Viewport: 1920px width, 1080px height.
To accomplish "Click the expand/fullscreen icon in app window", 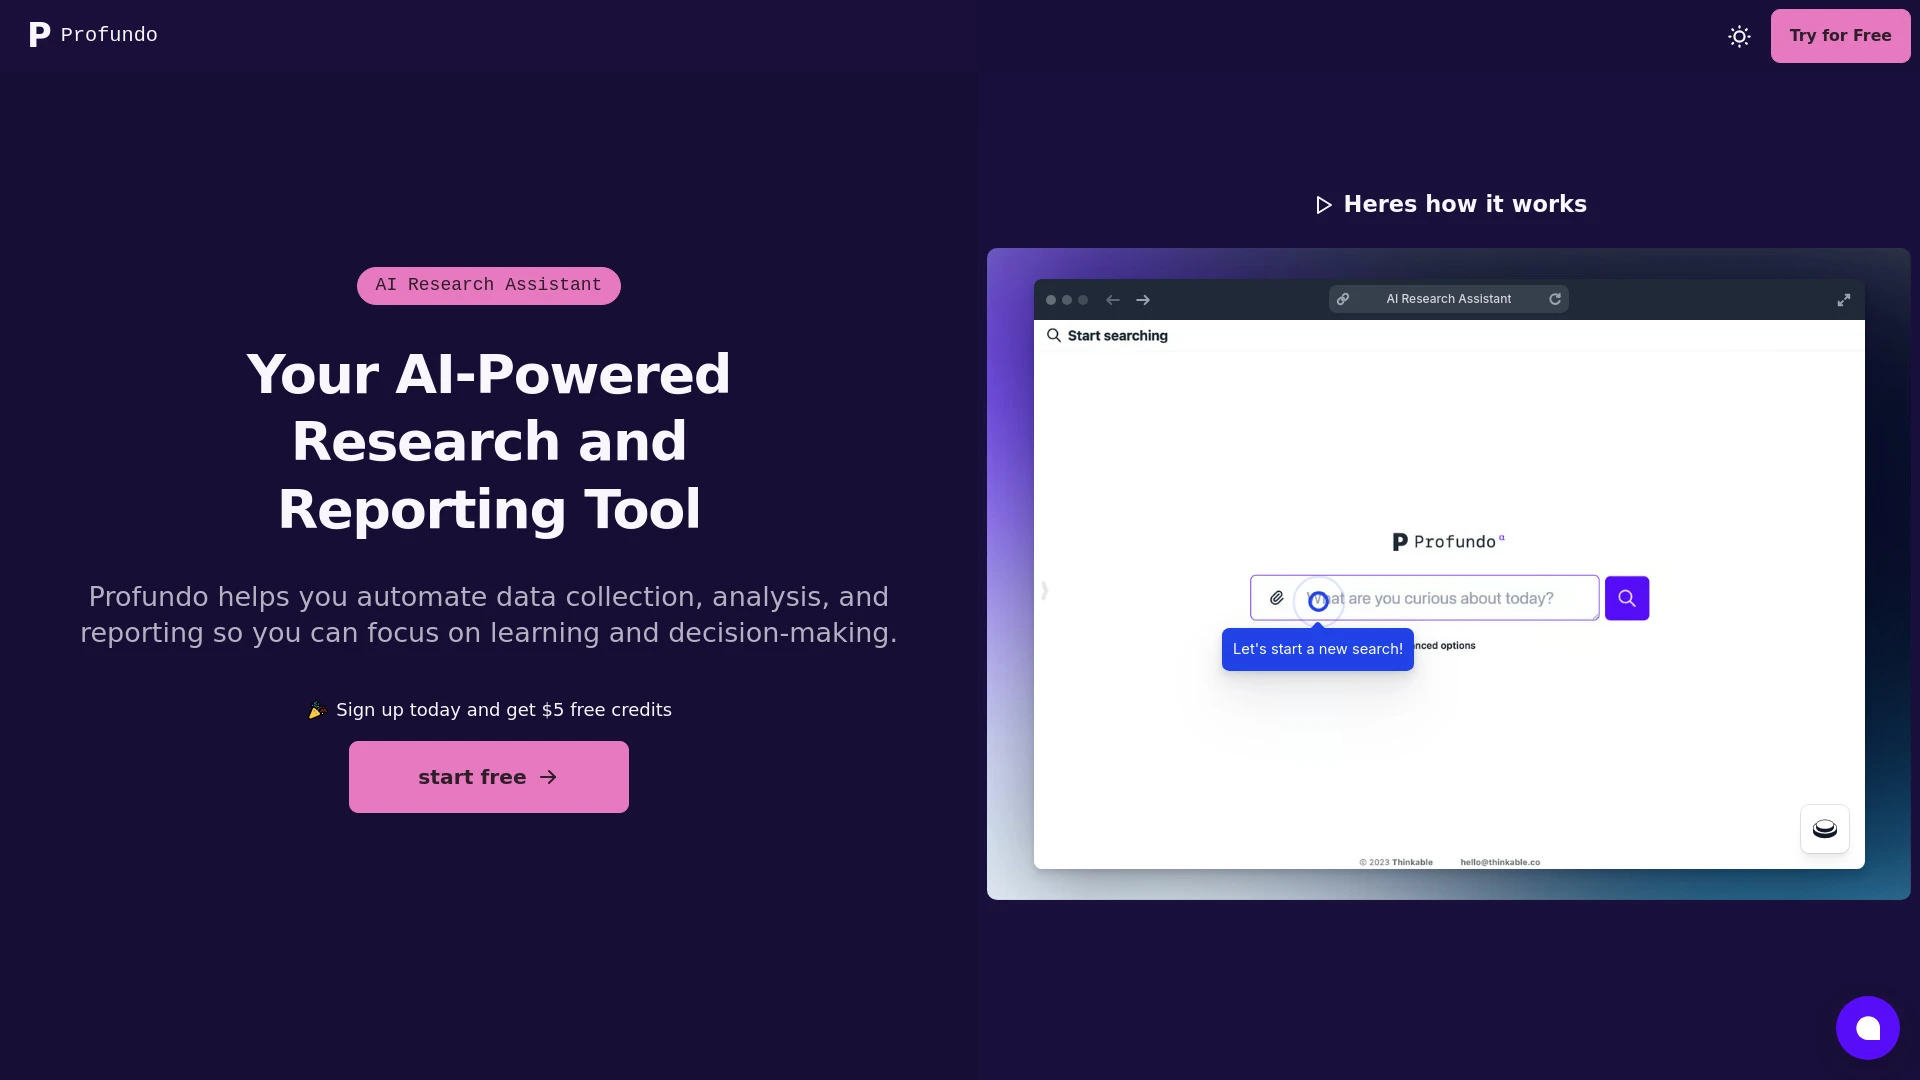I will pos(1844,299).
